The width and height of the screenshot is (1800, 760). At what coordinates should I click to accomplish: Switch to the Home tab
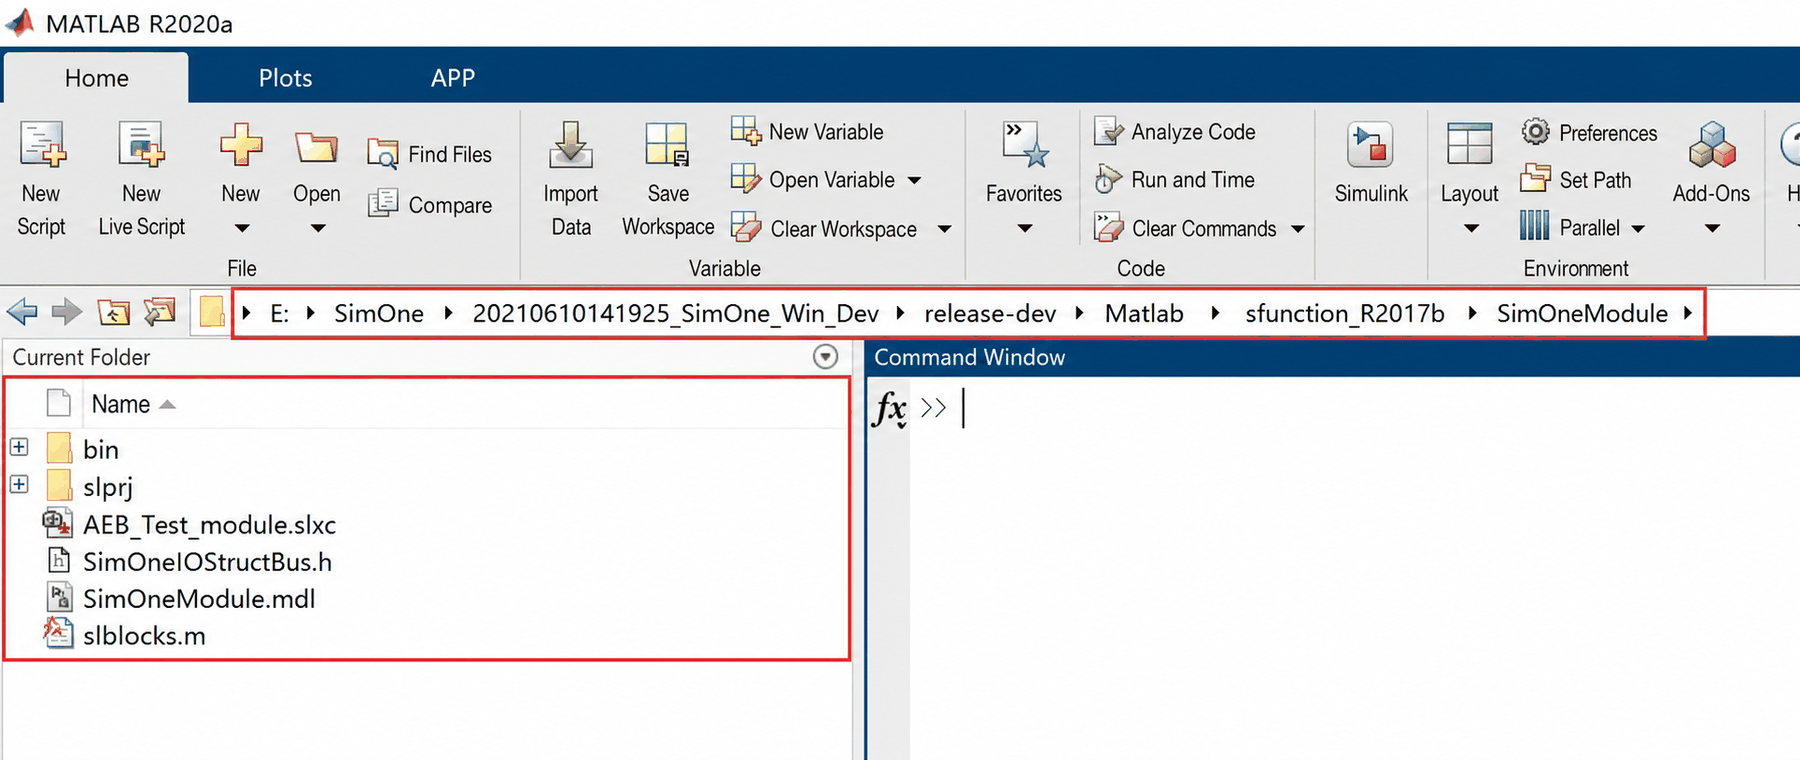pos(96,78)
